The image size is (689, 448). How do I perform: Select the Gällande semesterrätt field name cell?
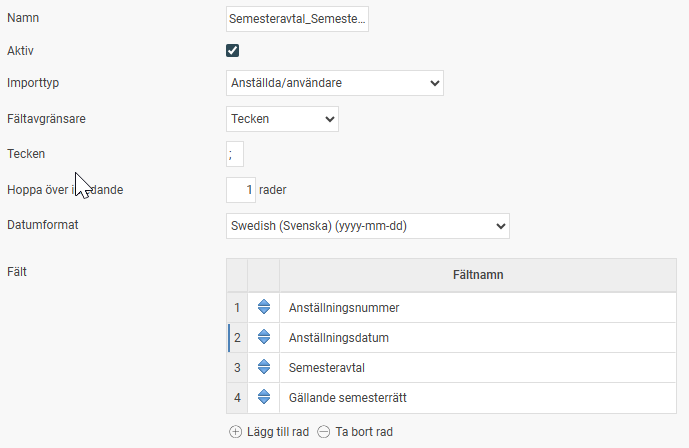click(x=478, y=397)
